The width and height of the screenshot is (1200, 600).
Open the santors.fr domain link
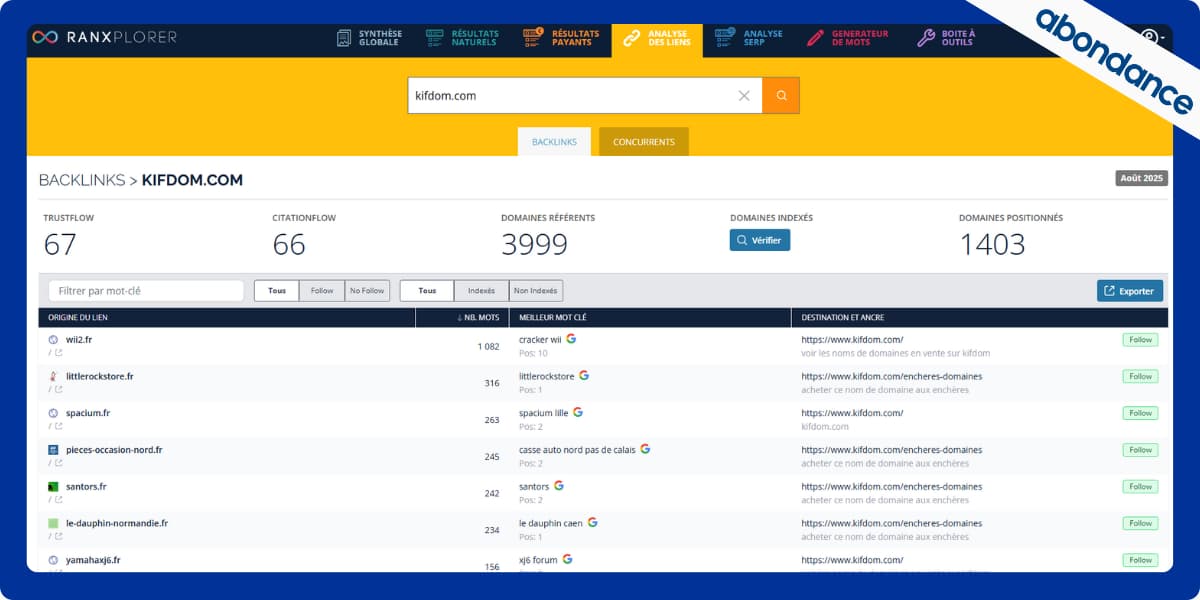86,486
